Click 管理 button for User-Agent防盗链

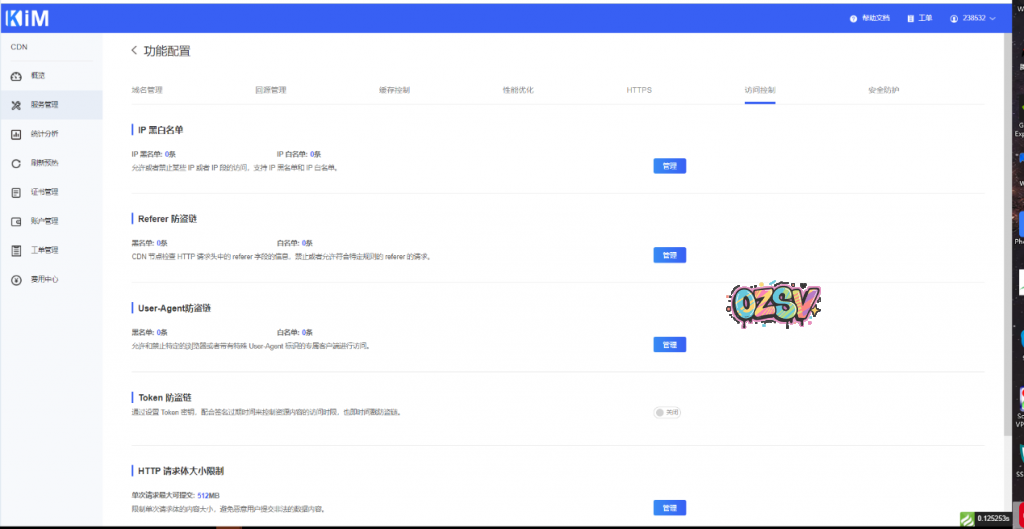coord(669,344)
